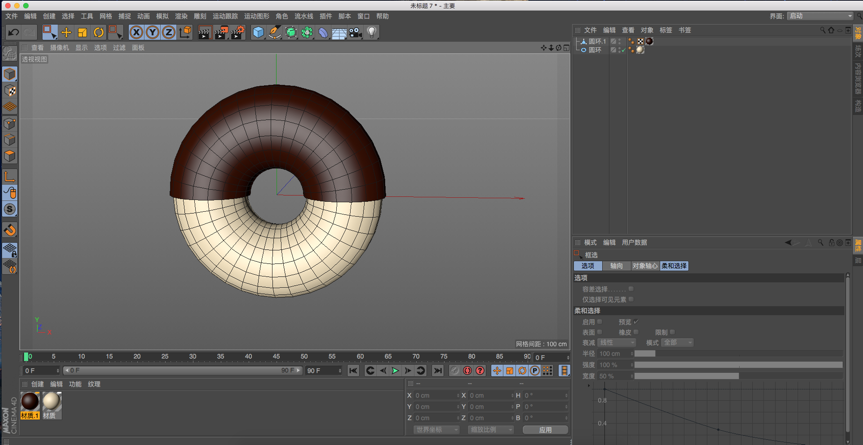The height and width of the screenshot is (445, 863).
Task: Select the dark brown material thumbnail
Action: pos(30,402)
